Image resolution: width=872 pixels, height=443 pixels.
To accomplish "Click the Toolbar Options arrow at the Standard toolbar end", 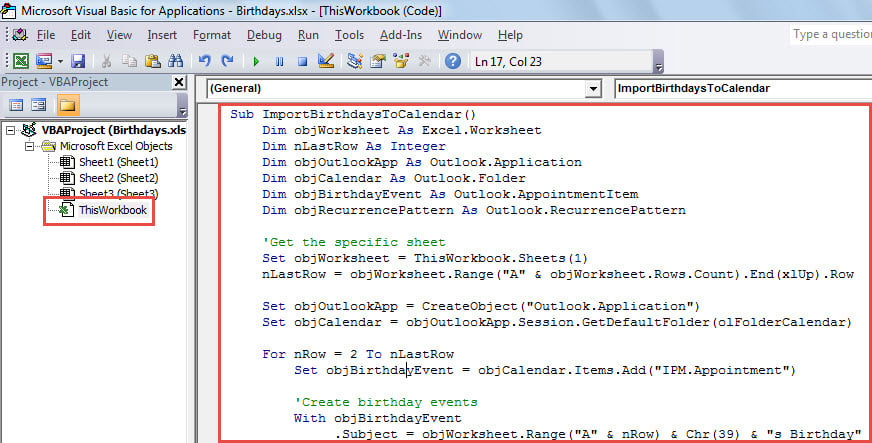I will [x=658, y=62].
